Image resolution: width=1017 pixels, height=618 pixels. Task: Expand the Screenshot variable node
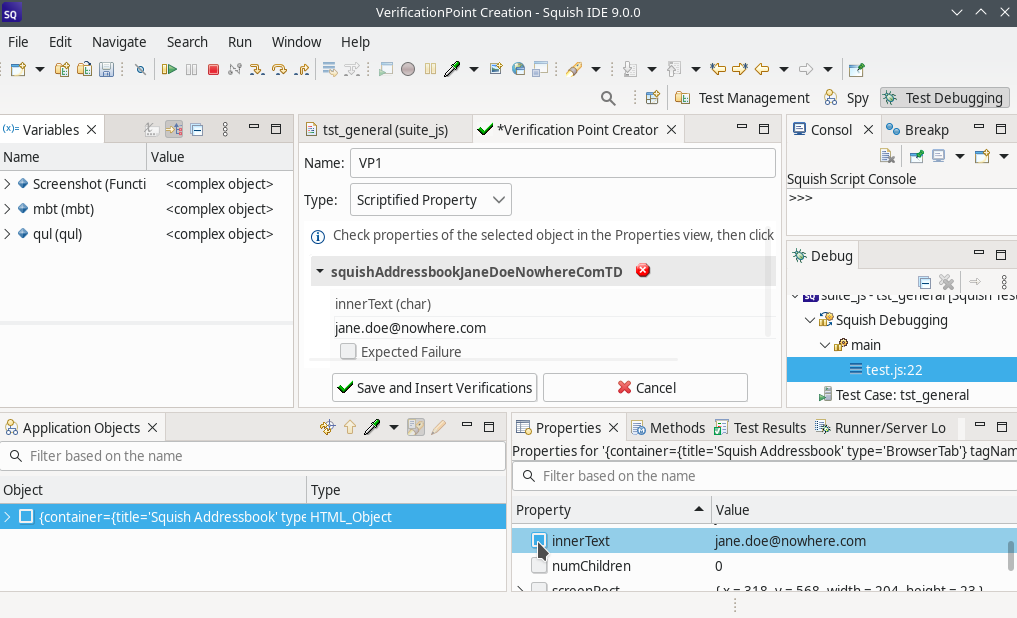click(8, 184)
